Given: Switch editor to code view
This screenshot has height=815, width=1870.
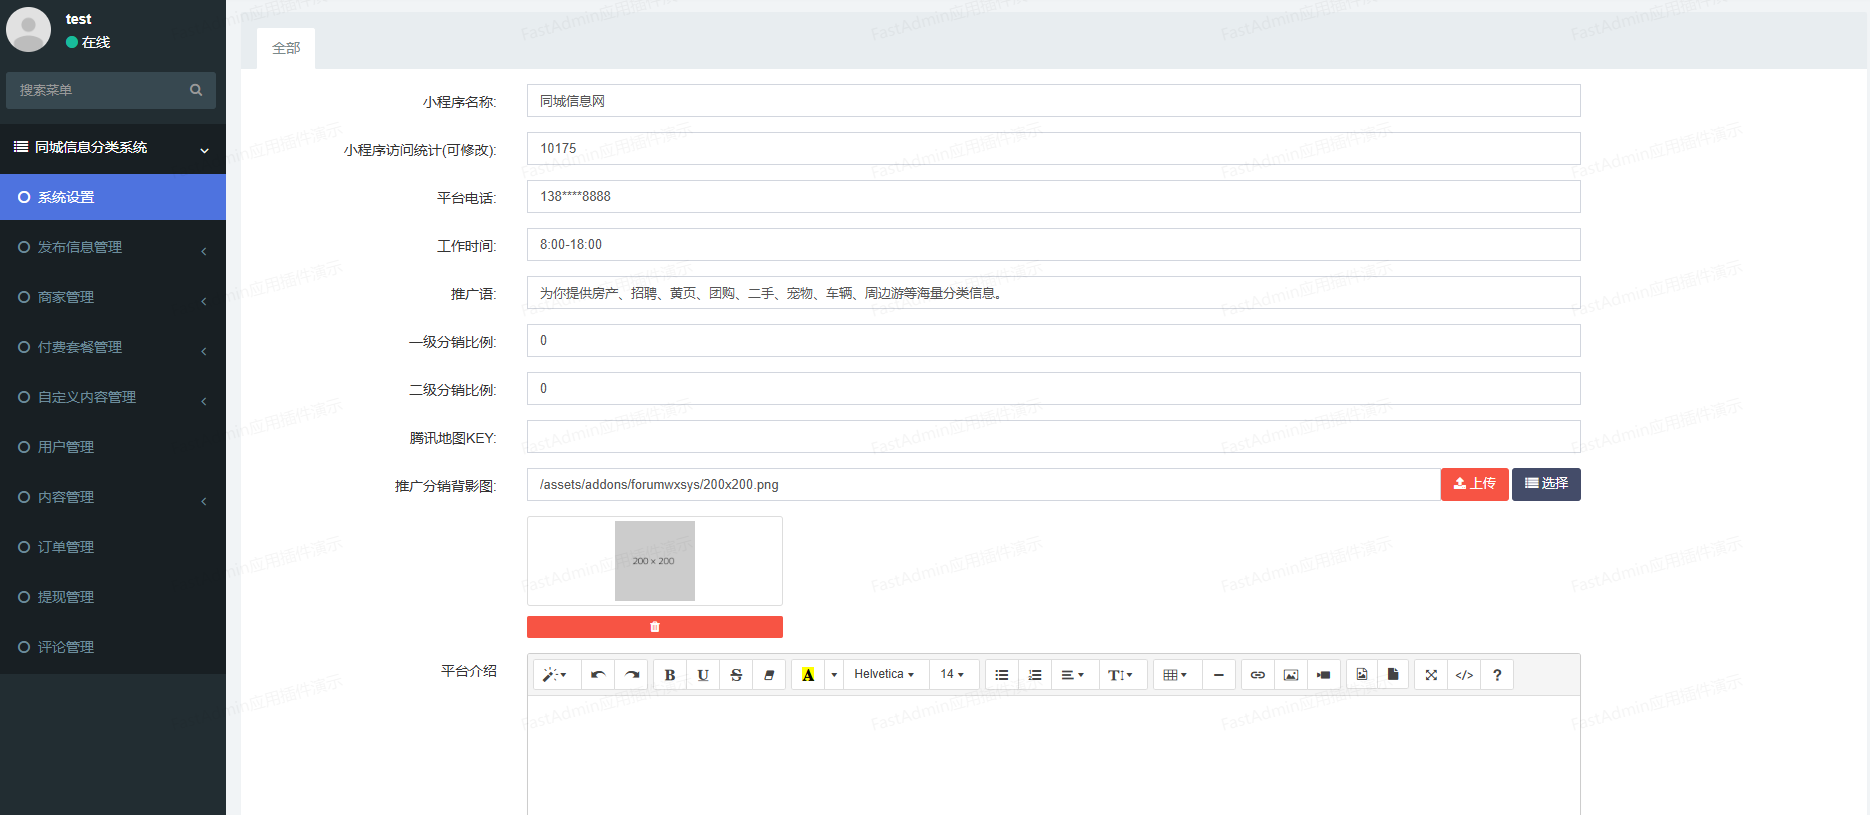Looking at the screenshot, I should 1464,675.
